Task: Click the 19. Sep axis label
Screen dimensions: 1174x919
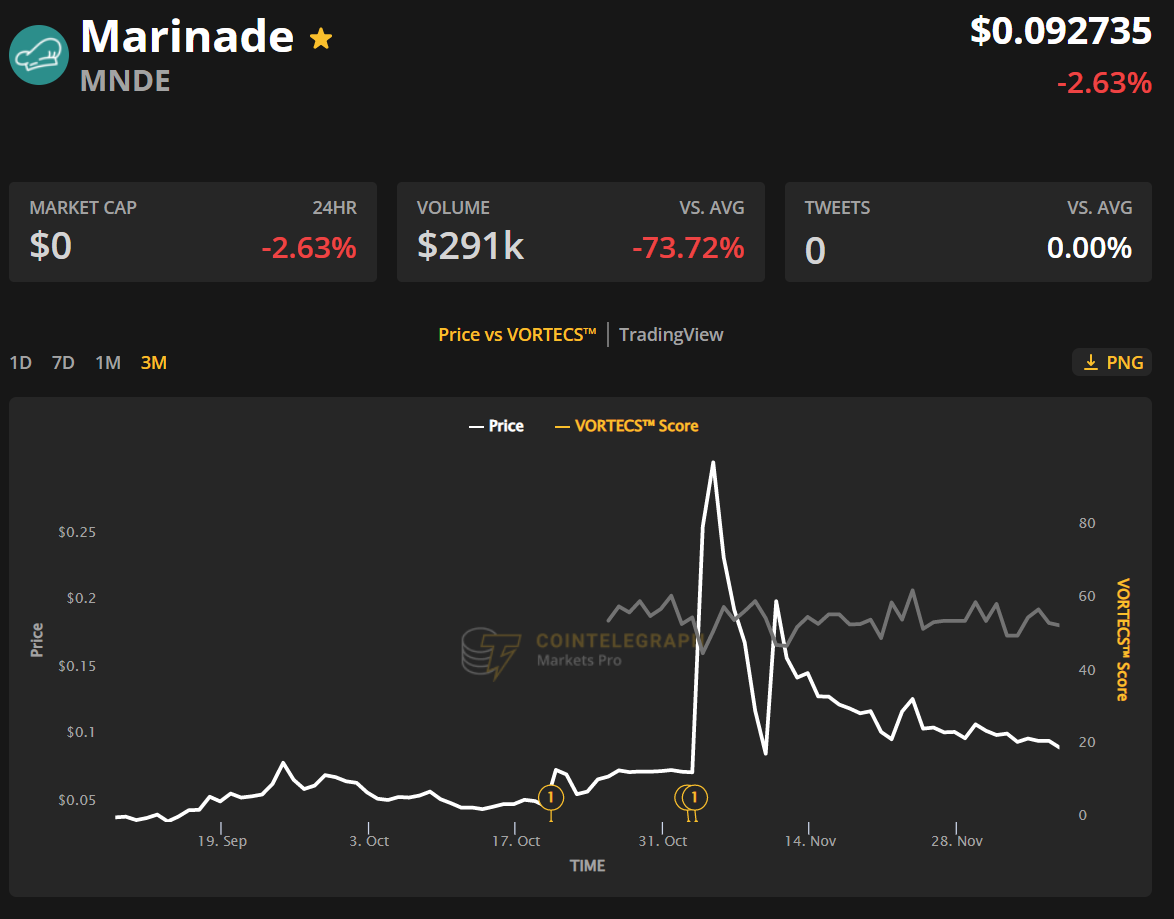Action: pyautogui.click(x=222, y=841)
